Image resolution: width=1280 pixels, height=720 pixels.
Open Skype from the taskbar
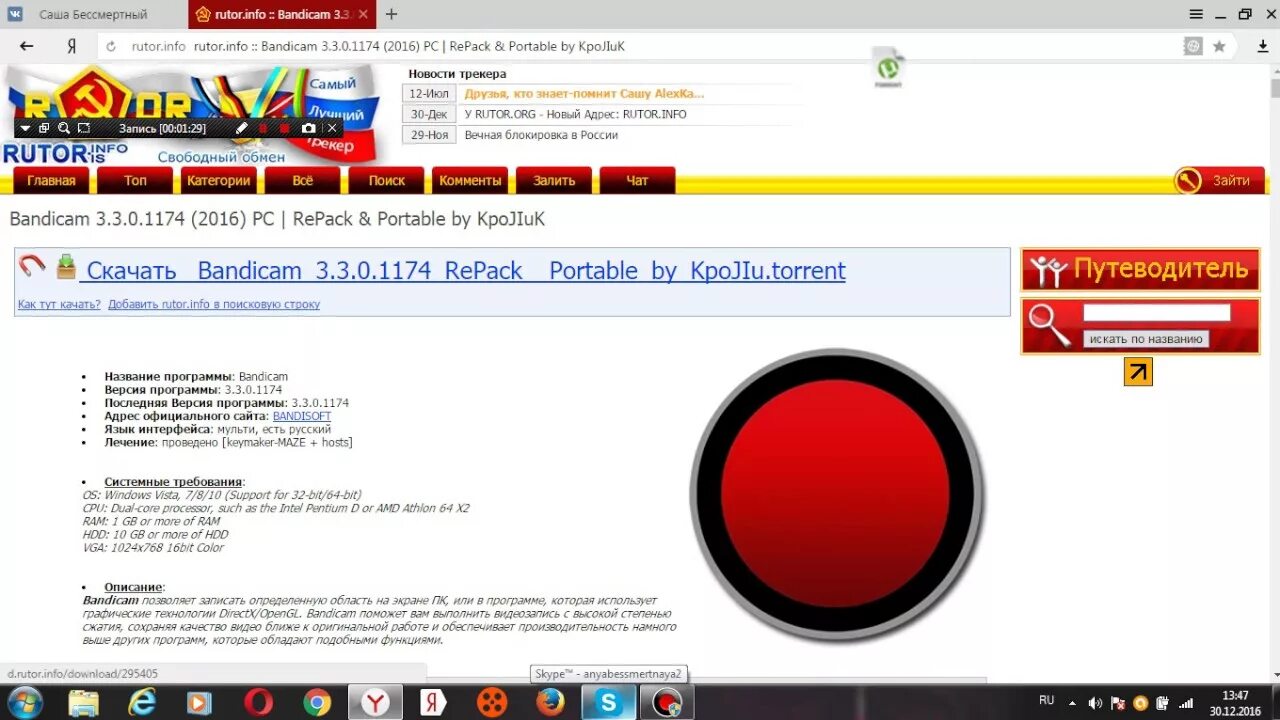pyautogui.click(x=608, y=703)
